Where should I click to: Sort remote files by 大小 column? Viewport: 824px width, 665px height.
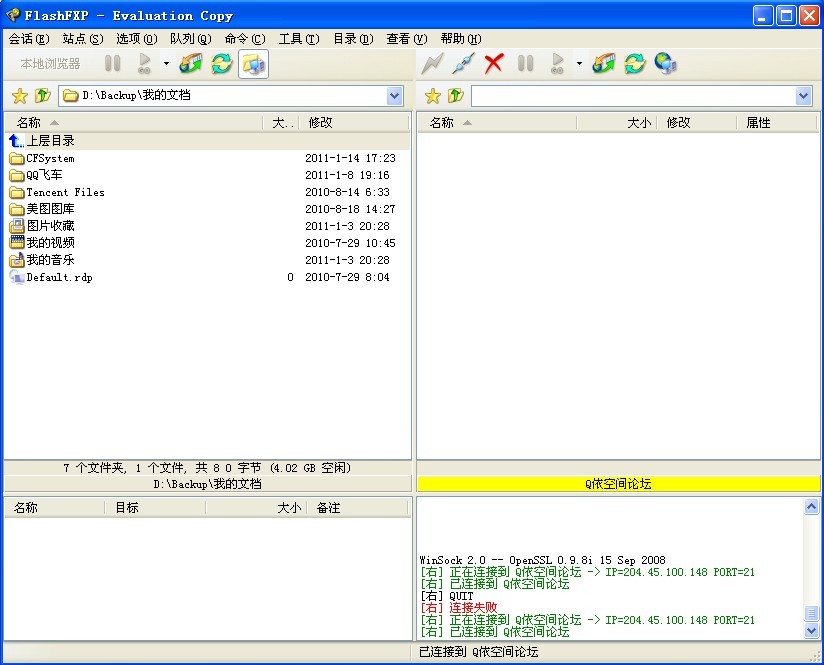coord(617,123)
